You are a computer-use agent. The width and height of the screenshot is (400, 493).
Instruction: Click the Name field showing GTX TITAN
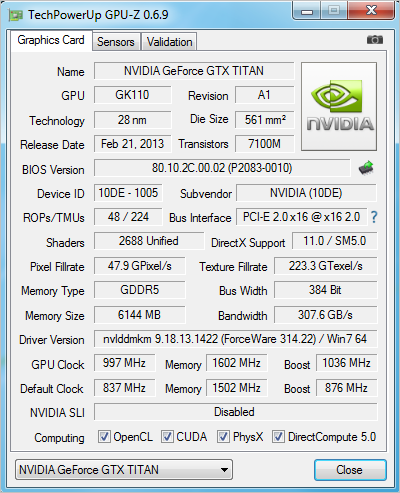click(x=194, y=71)
